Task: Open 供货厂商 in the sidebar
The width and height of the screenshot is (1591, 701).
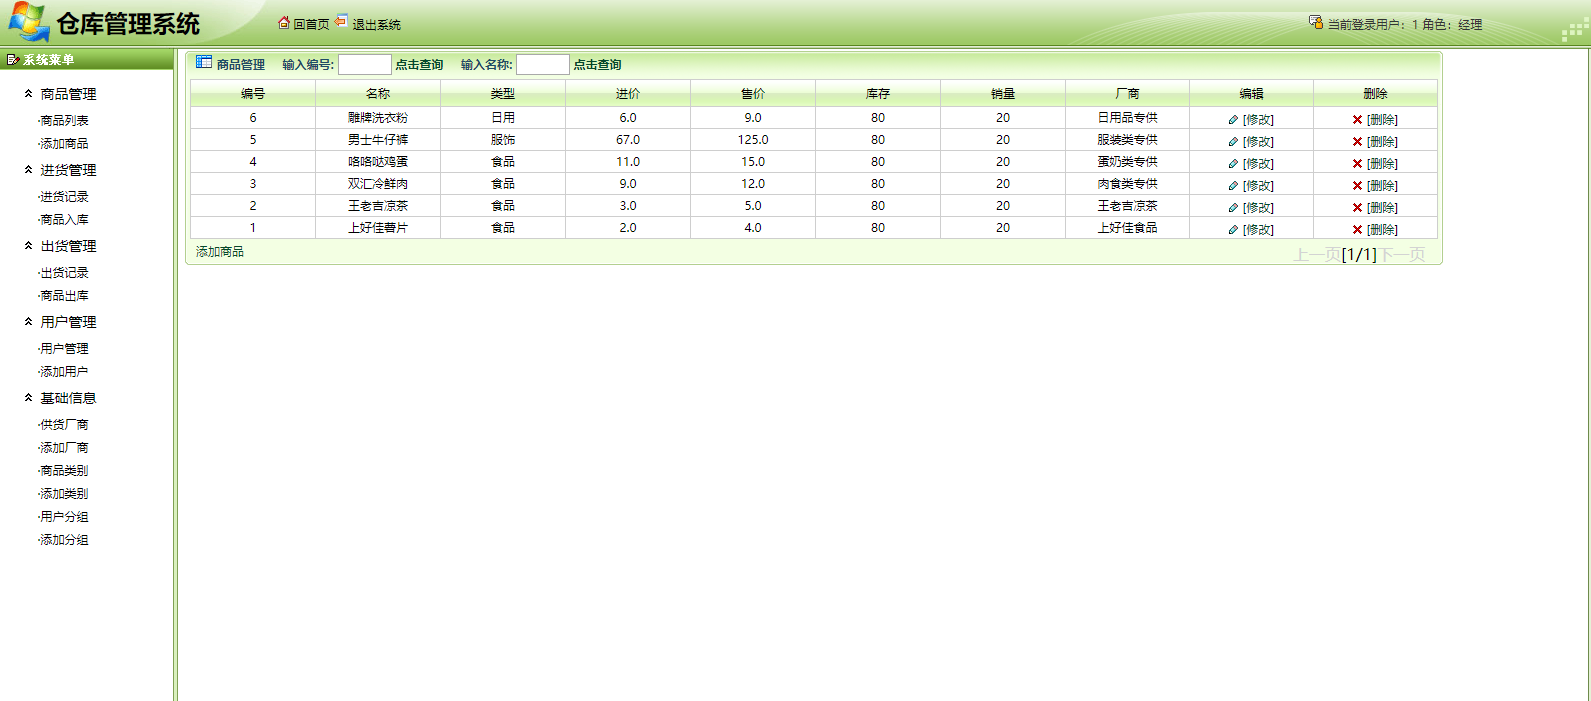Action: click(64, 424)
